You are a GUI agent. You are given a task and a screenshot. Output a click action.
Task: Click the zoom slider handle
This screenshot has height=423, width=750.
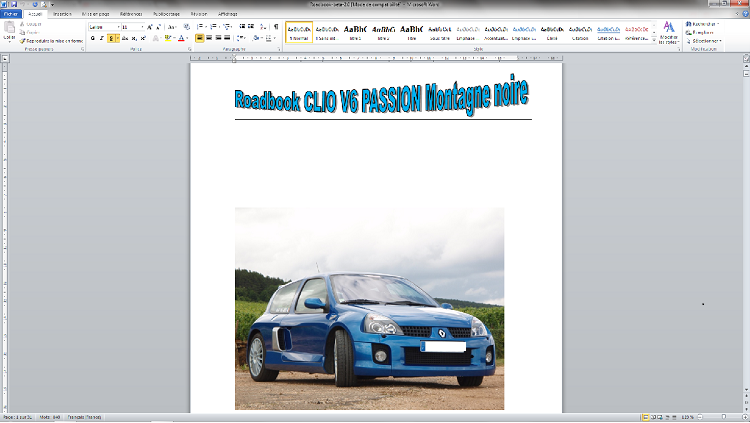(724, 417)
